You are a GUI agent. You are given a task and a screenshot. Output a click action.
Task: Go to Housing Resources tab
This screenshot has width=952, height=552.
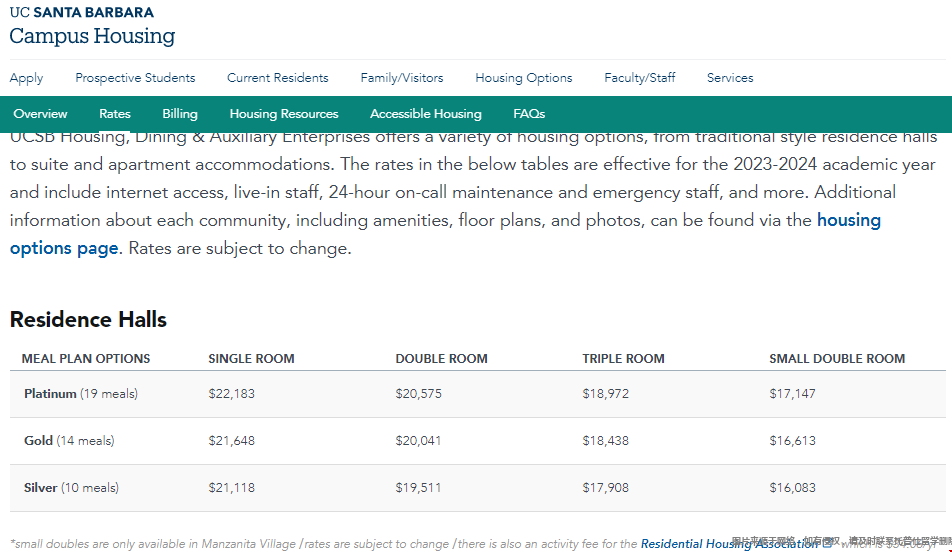pyautogui.click(x=284, y=114)
